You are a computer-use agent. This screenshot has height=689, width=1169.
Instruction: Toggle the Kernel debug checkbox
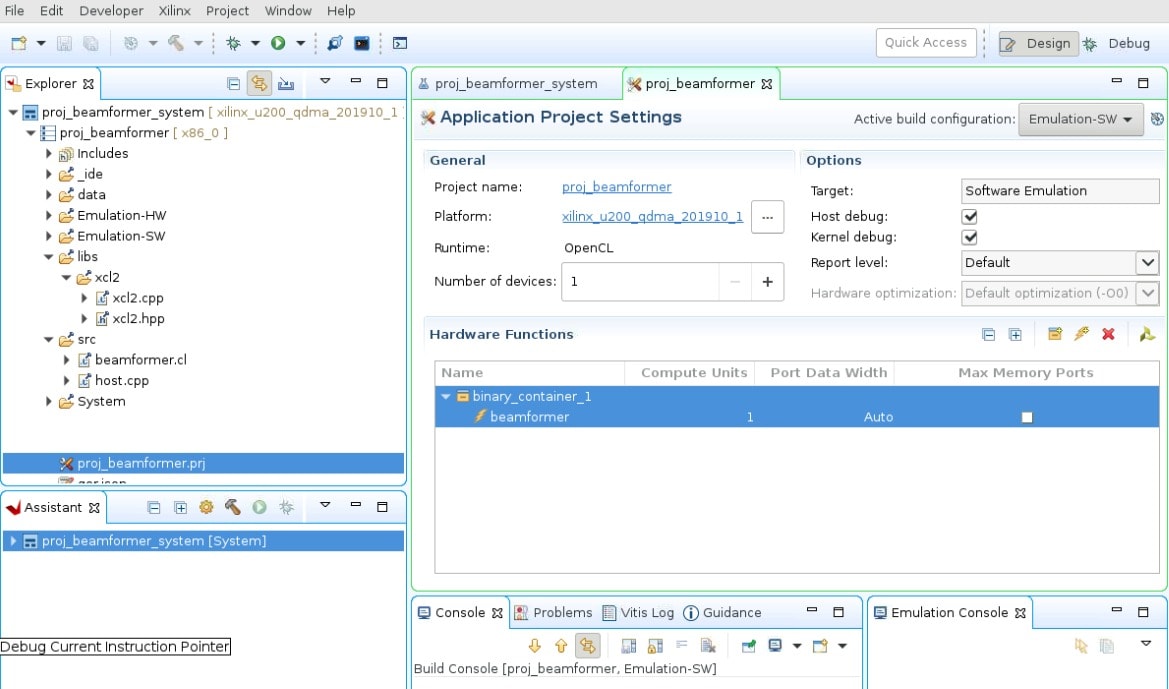[x=969, y=238]
